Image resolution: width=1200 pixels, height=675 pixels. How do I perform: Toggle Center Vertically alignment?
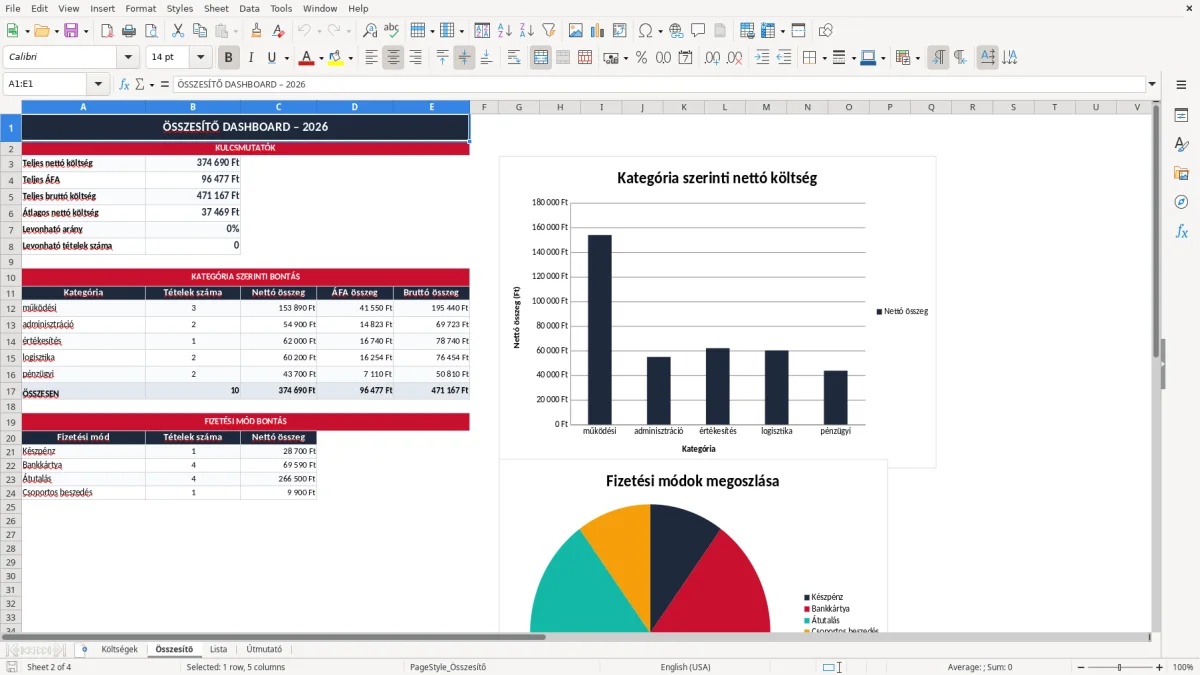[464, 57]
